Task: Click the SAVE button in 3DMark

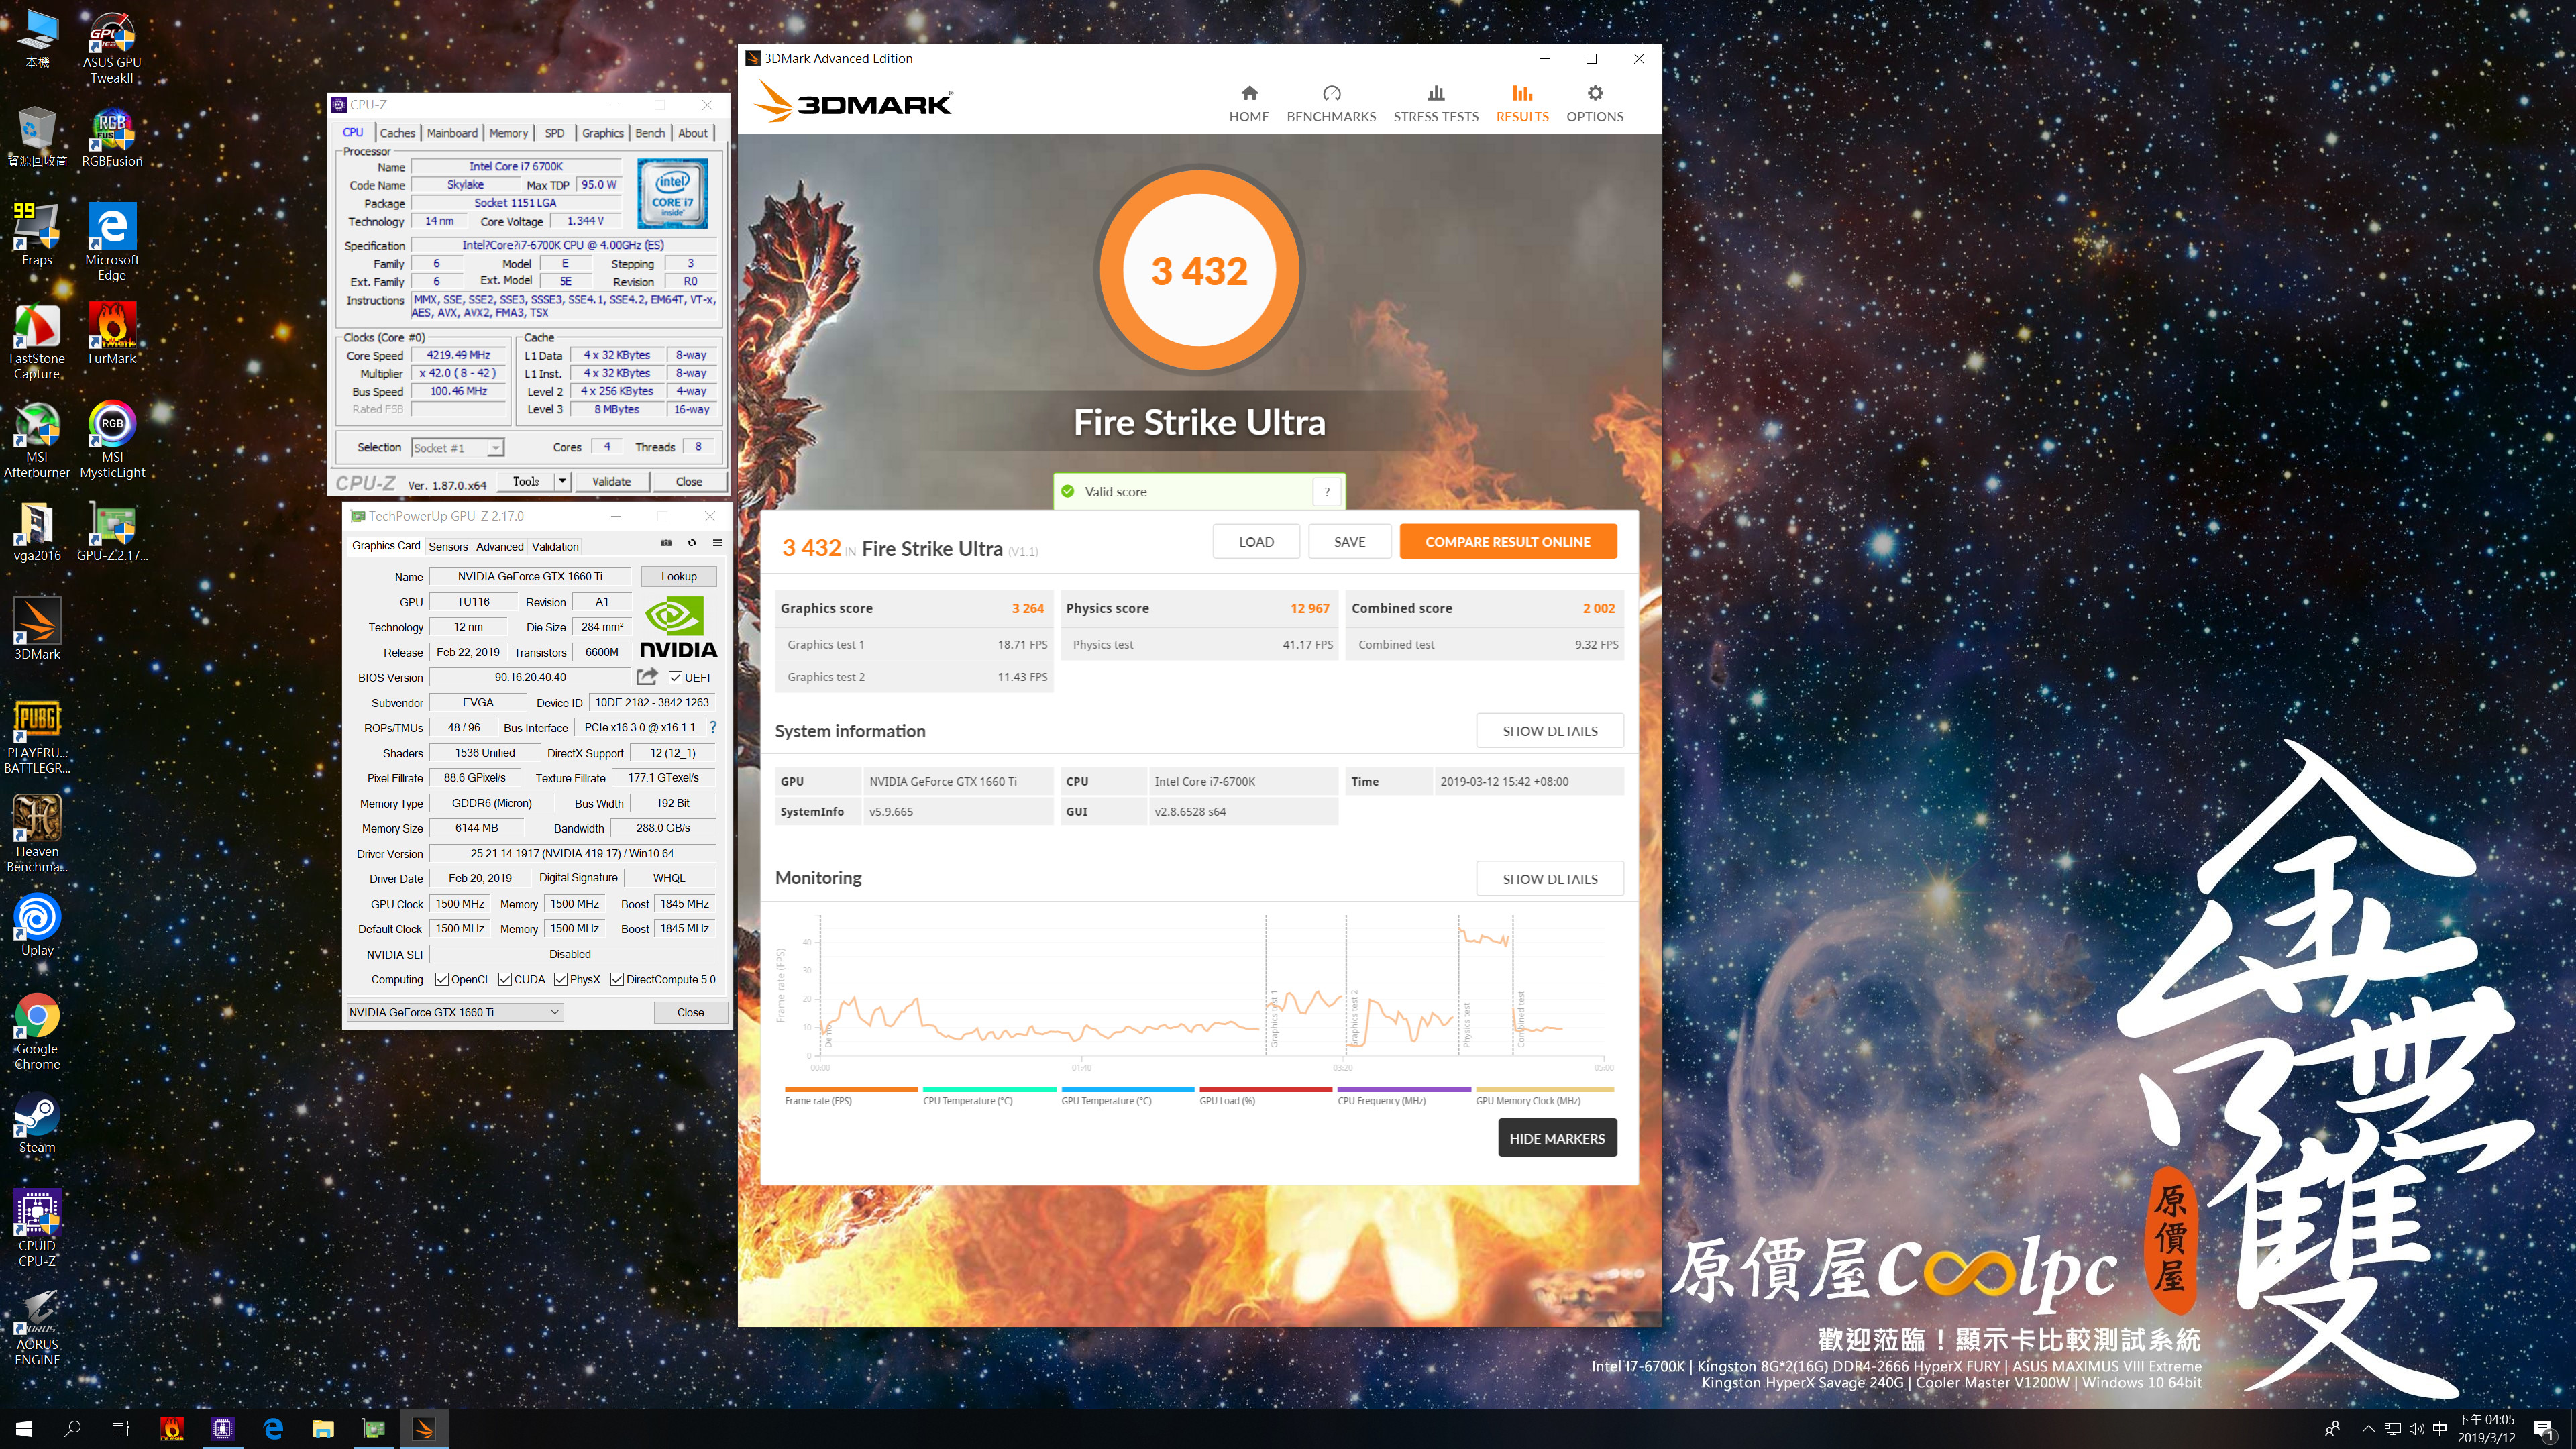Action: click(1349, 542)
